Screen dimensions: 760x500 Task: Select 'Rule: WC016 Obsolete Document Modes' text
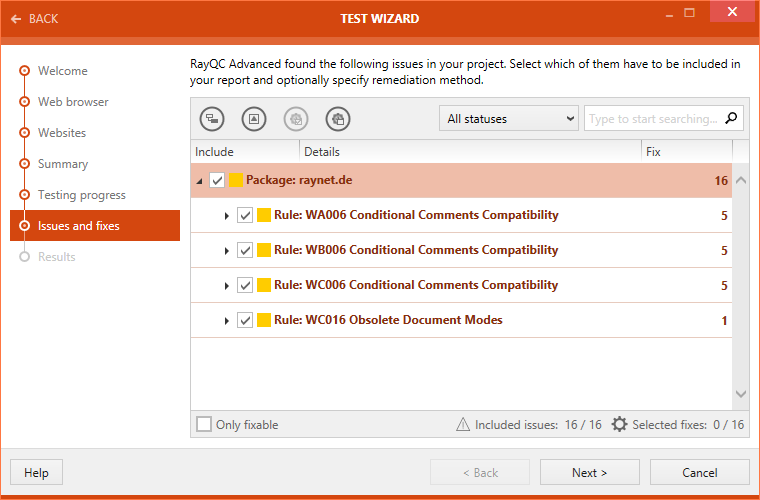(388, 320)
